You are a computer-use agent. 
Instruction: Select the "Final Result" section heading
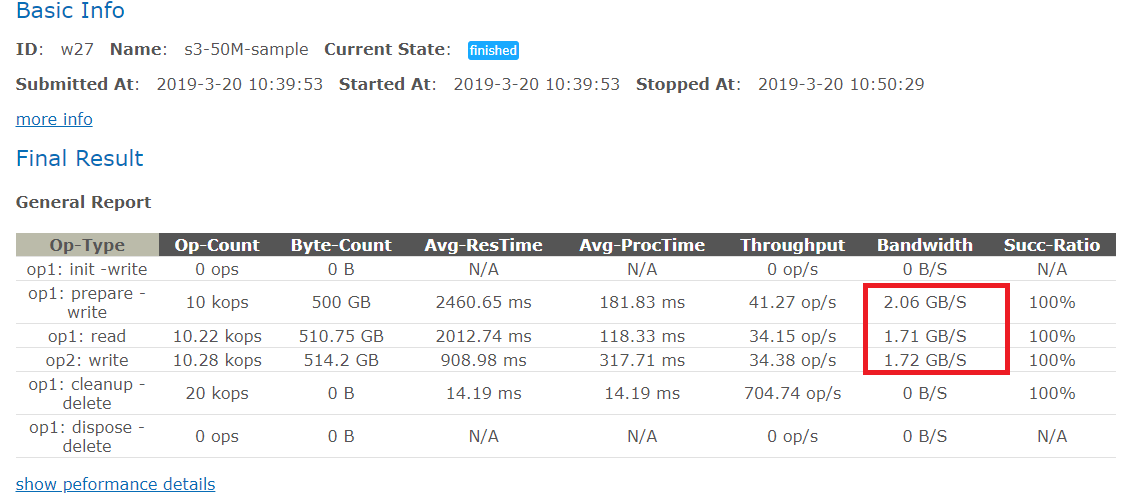pos(79,158)
